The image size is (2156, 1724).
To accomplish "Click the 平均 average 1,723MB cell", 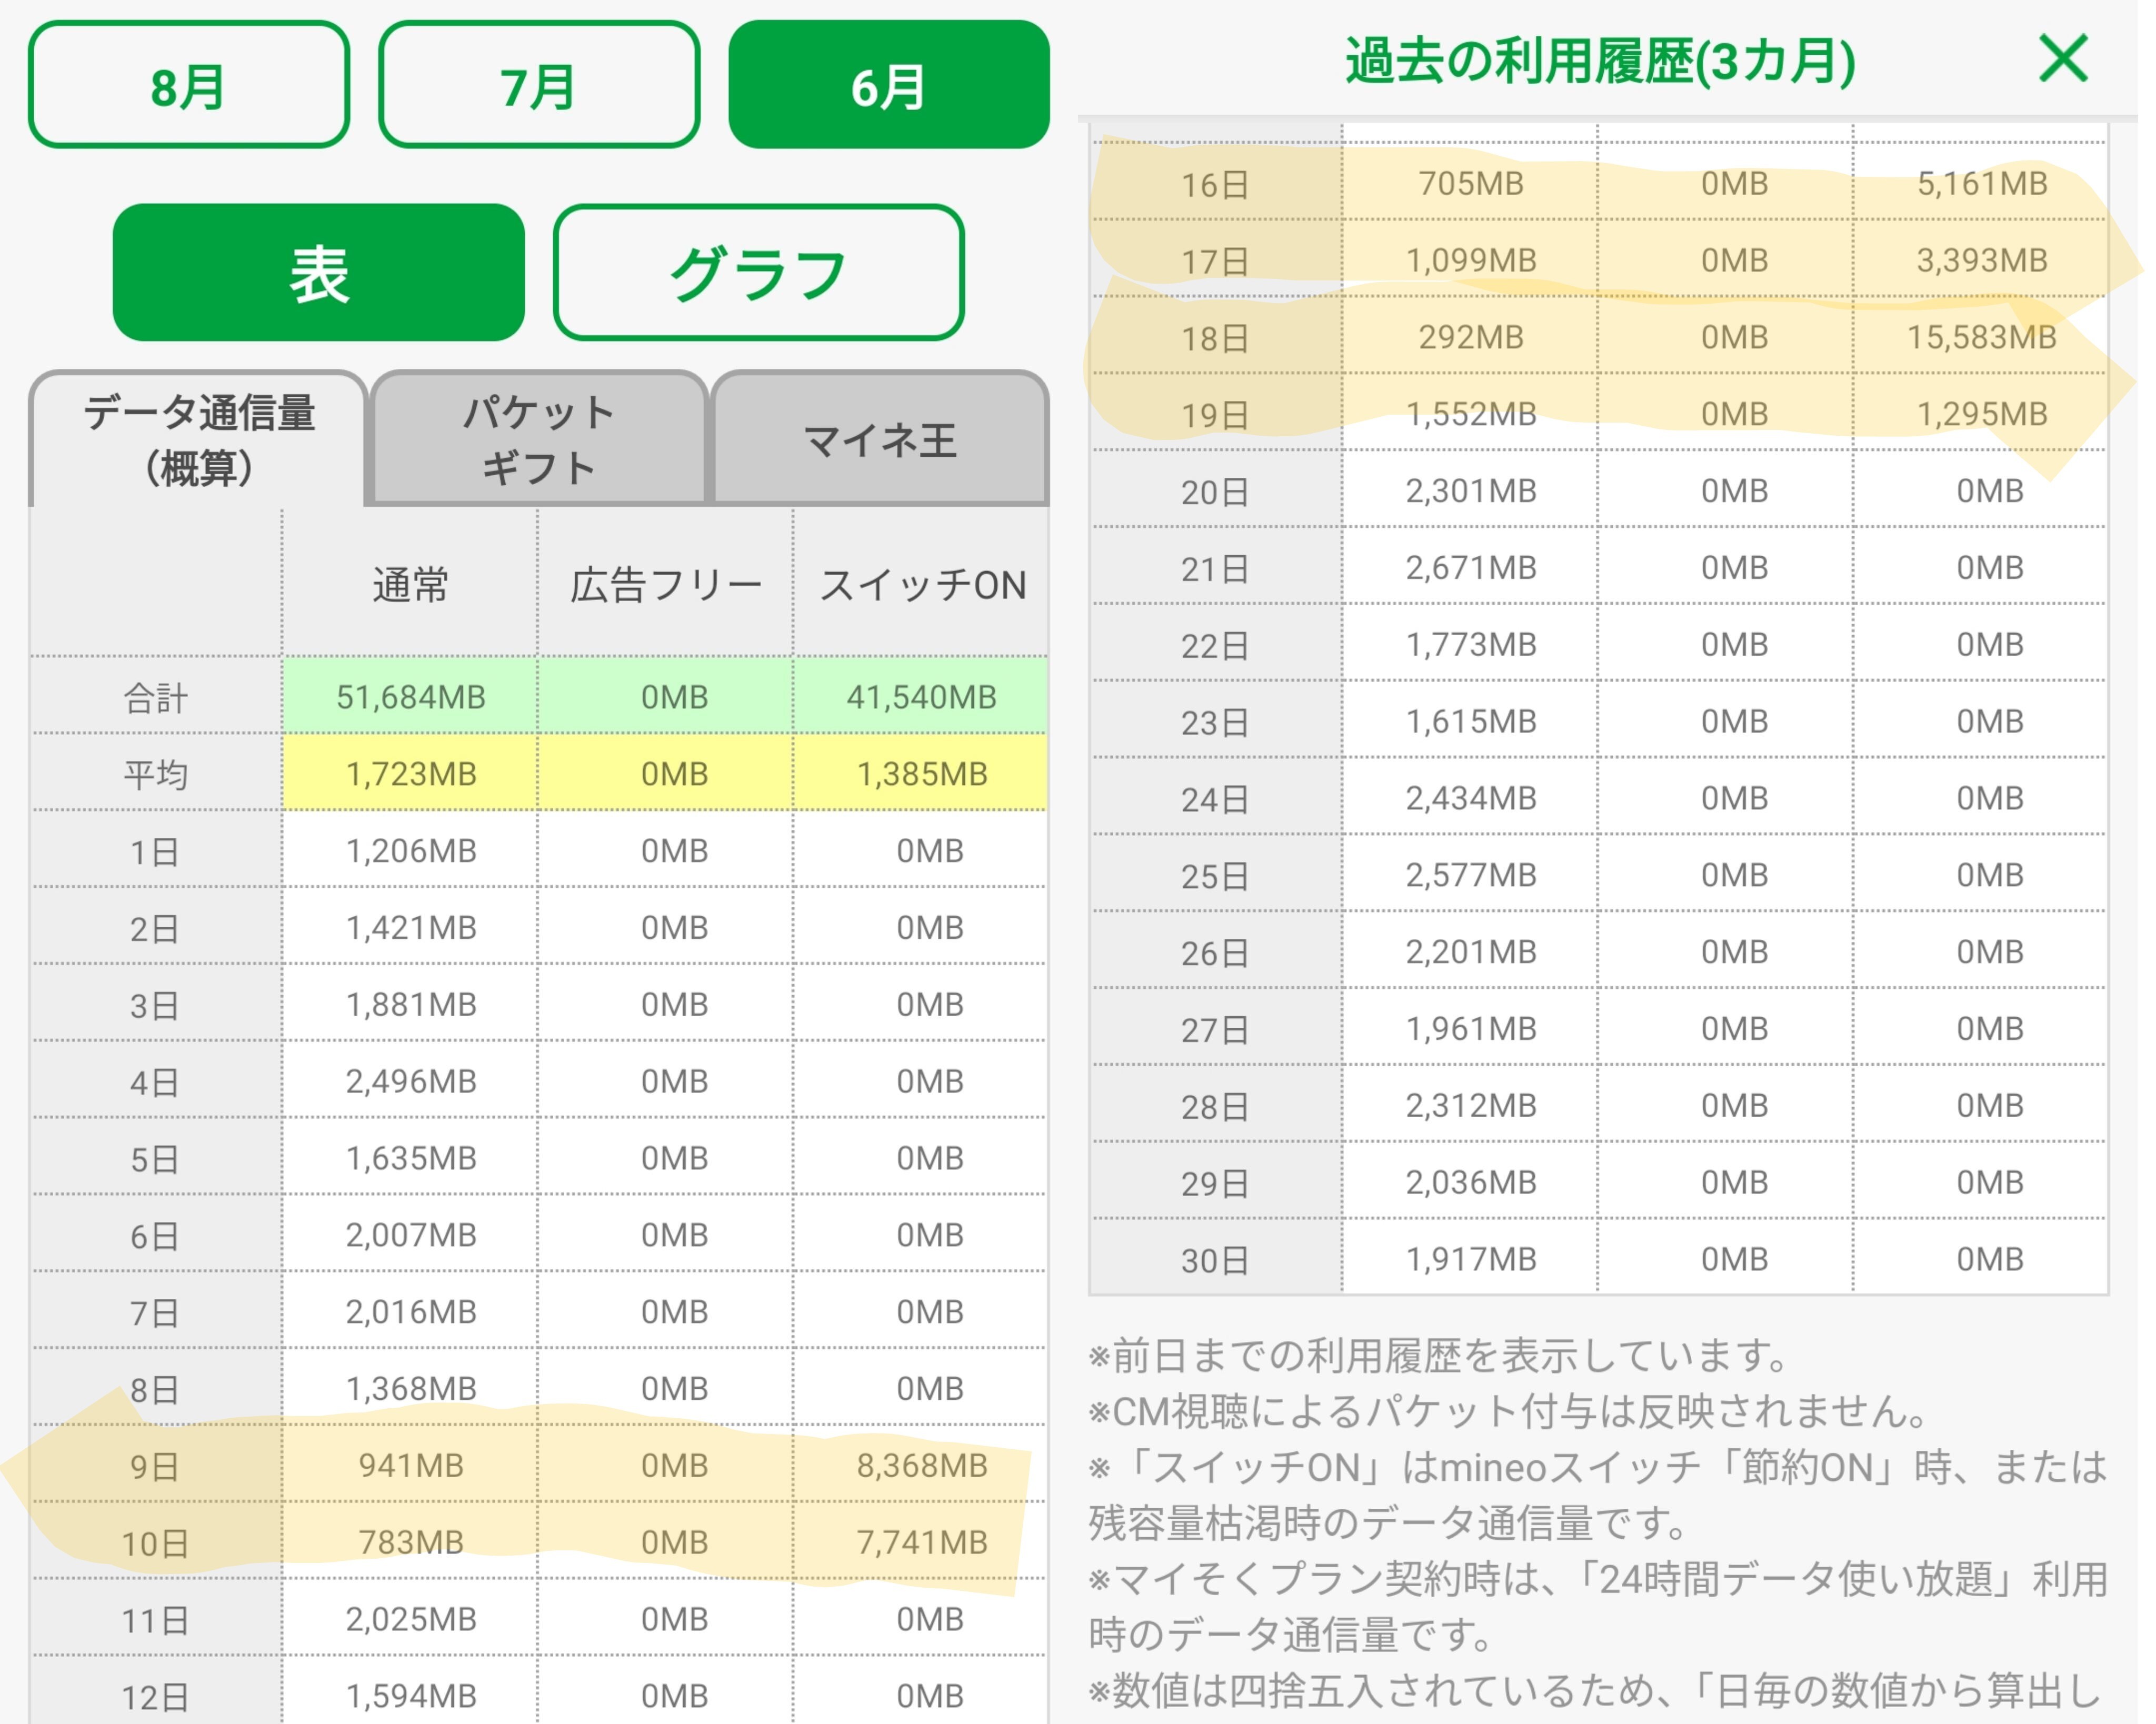I will pos(410,774).
